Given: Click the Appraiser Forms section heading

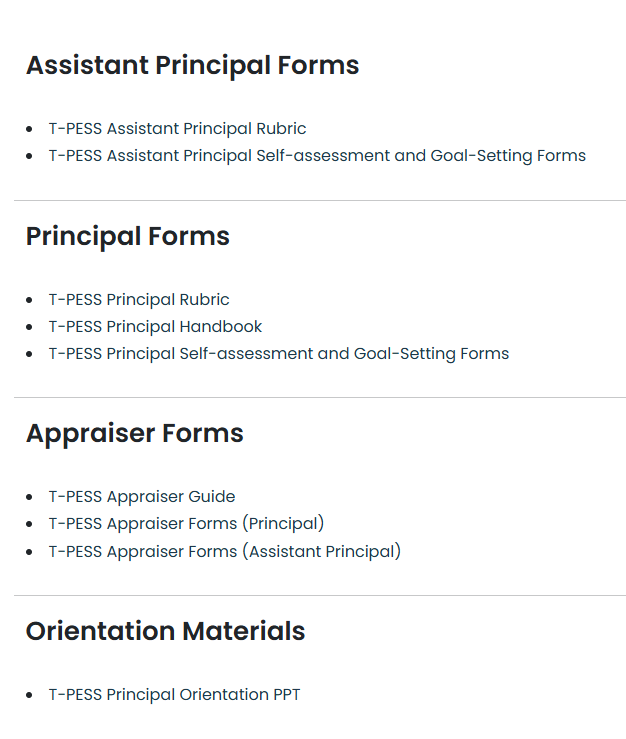Looking at the screenshot, I should [x=135, y=433].
